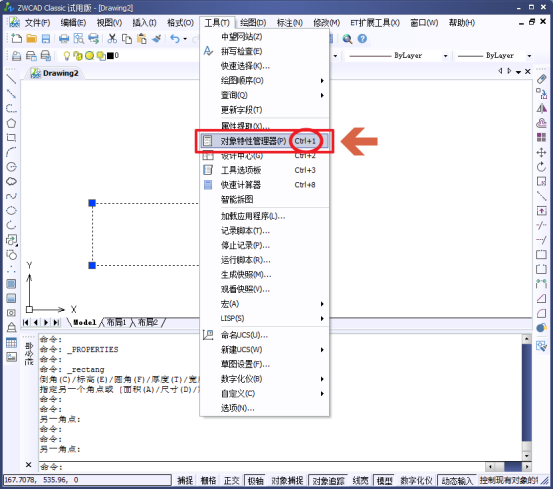
Task: Toggle 对象捕捉 object snap in status bar
Action: pyautogui.click(x=287, y=480)
